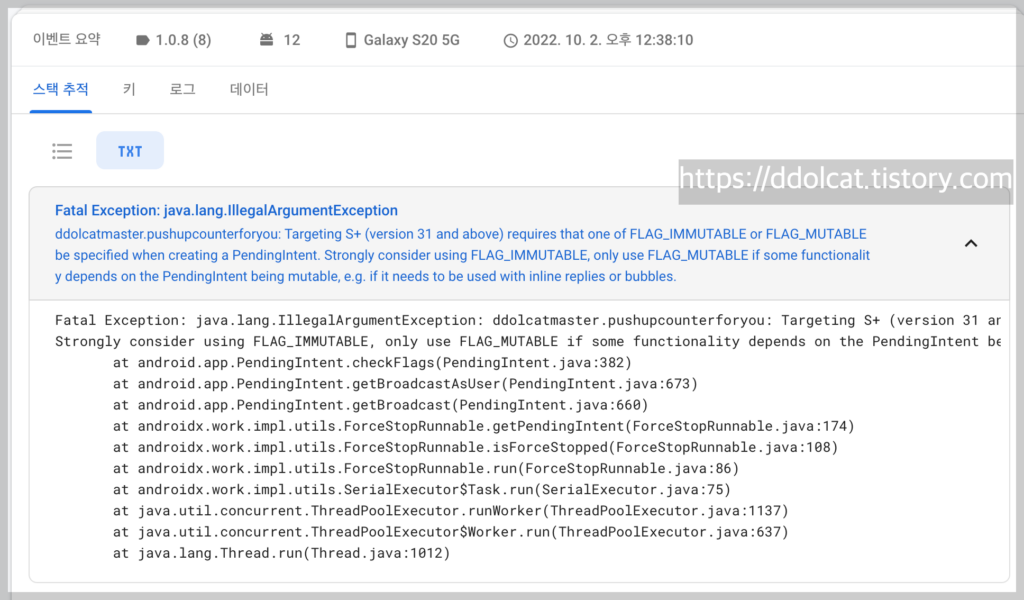The width and height of the screenshot is (1024, 600).
Task: Switch to the list view icon
Action: coord(62,151)
